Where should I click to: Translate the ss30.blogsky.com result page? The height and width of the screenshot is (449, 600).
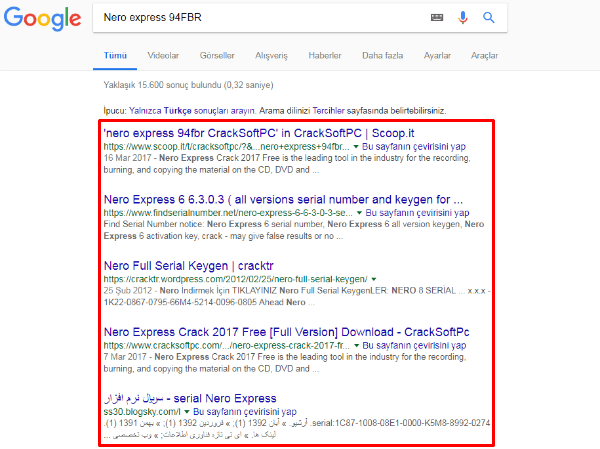pyautogui.click(x=245, y=412)
